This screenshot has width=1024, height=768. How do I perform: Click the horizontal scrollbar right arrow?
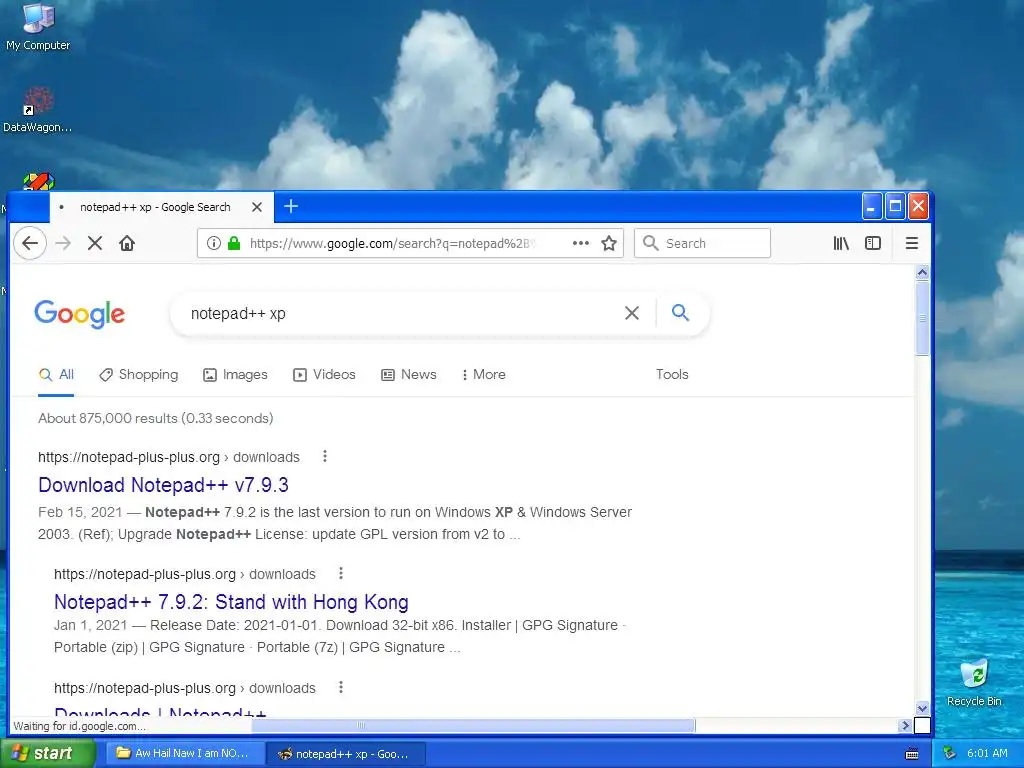coord(904,725)
